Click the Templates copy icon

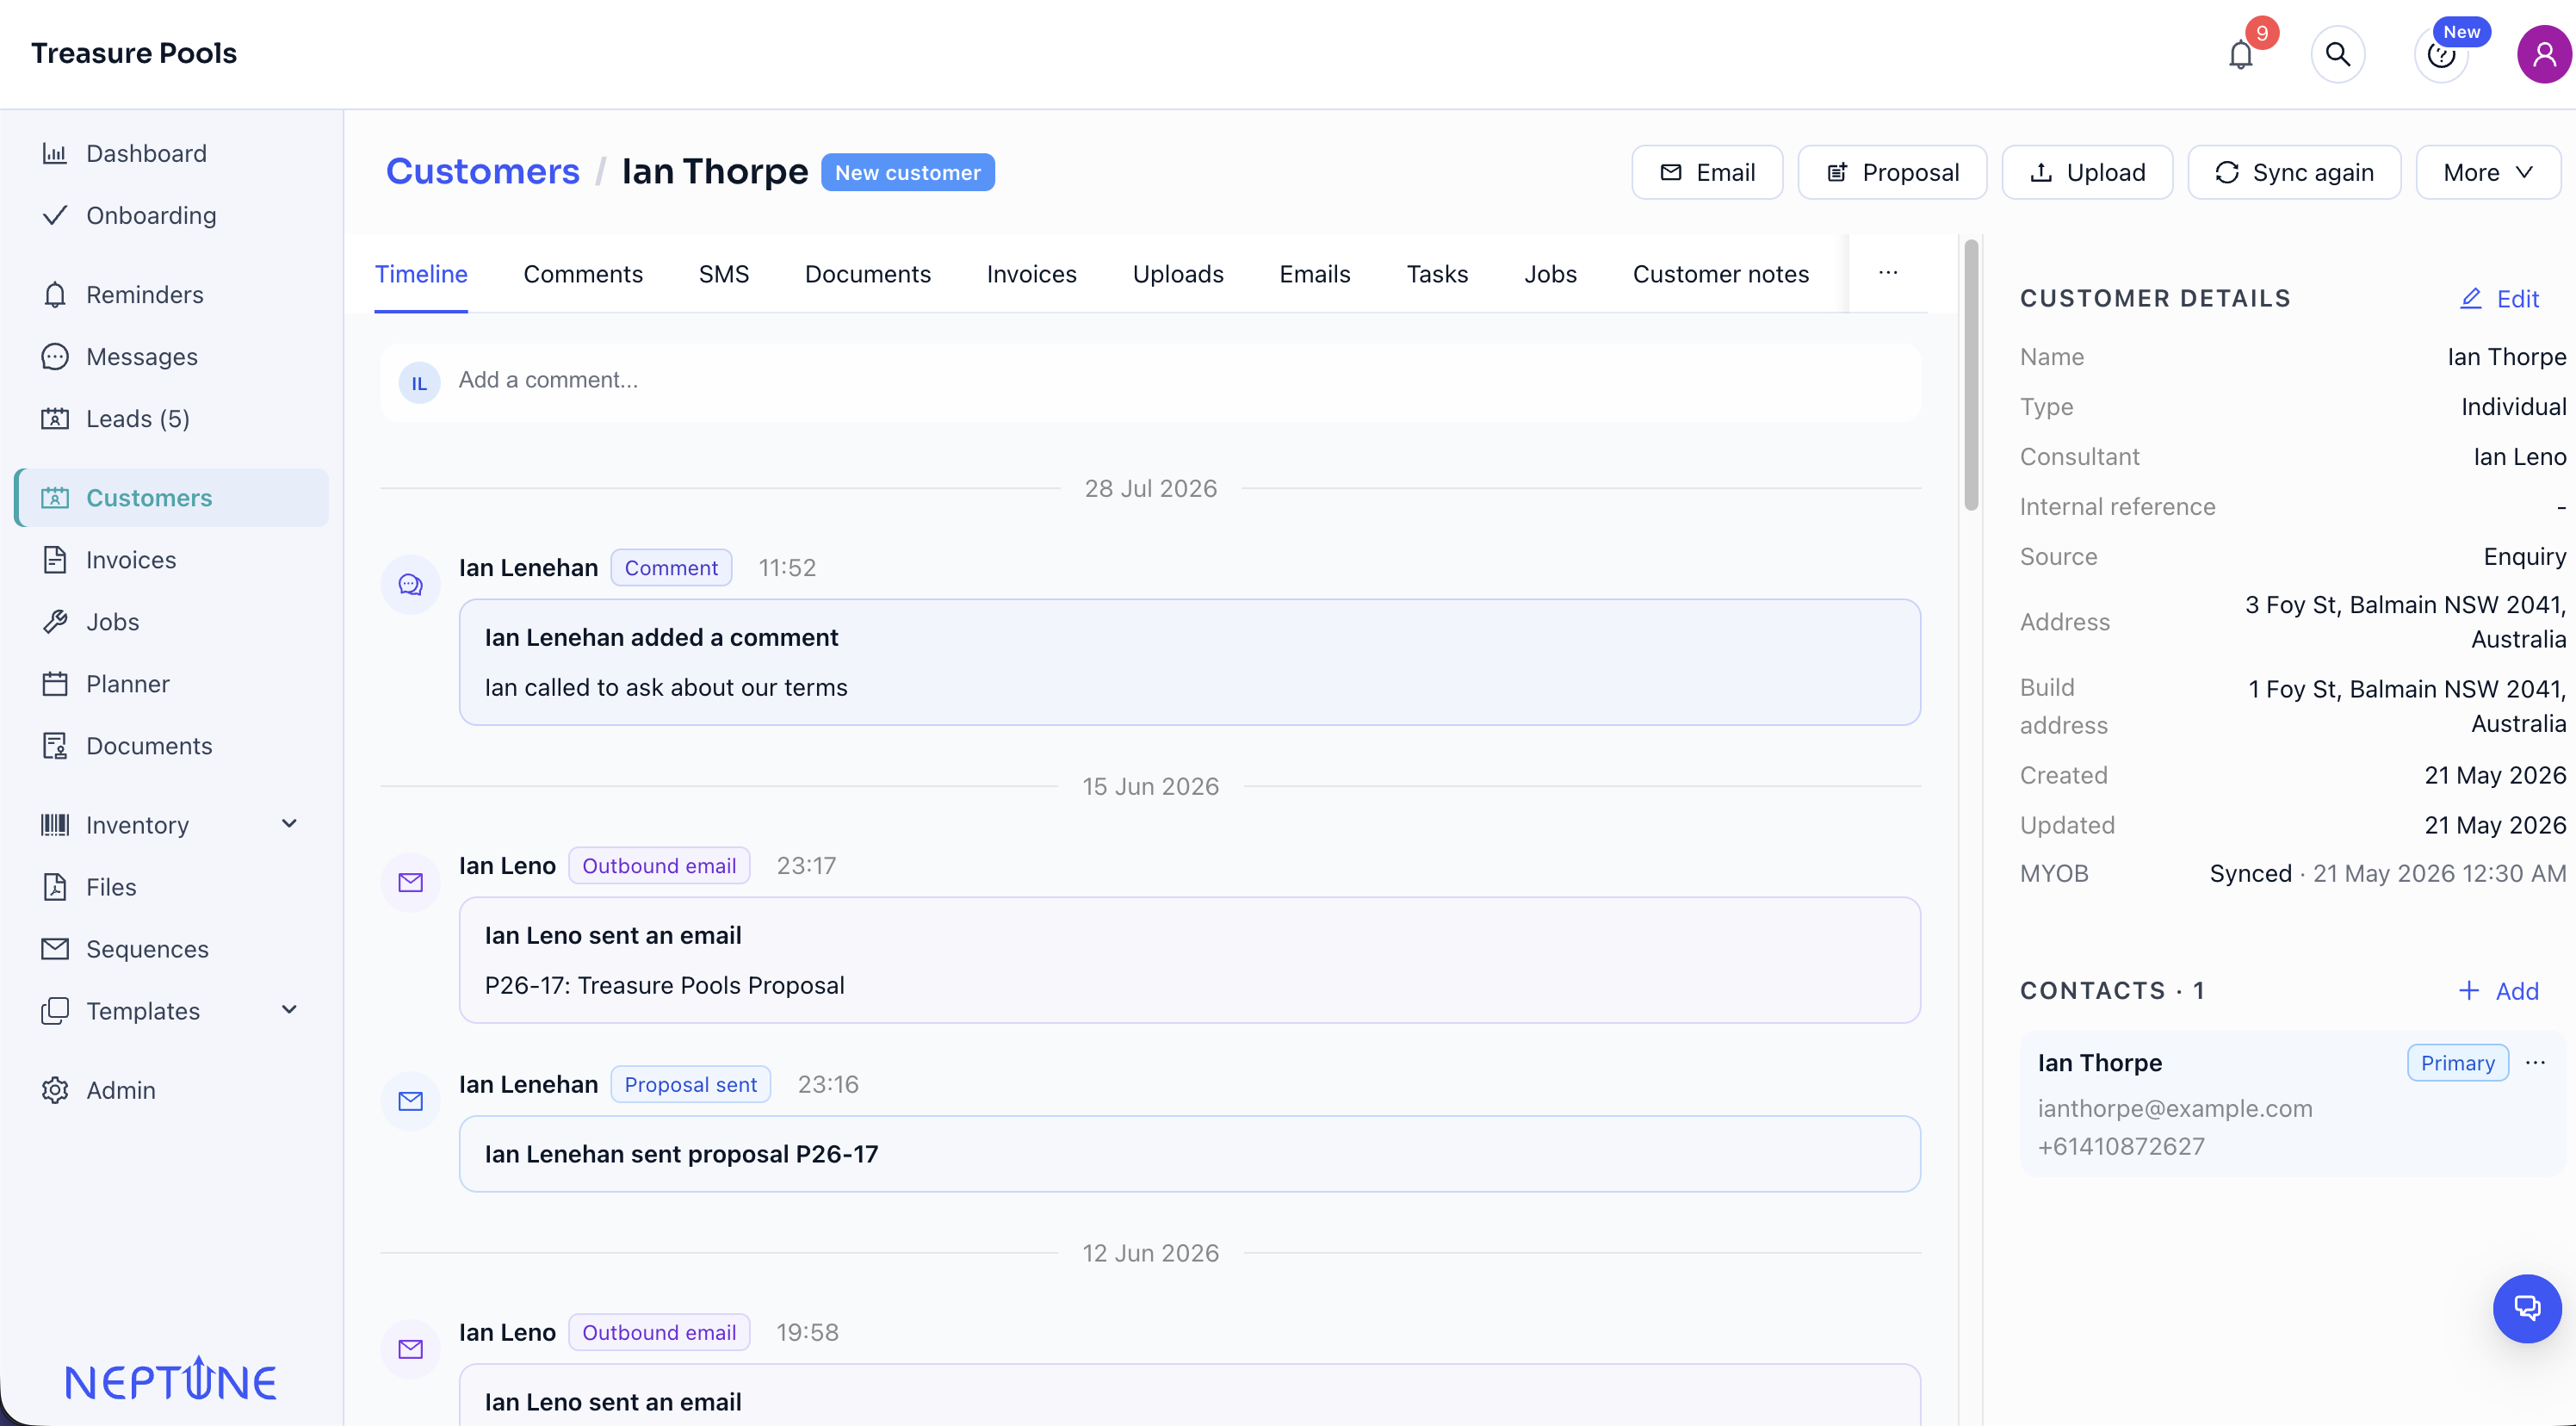pyautogui.click(x=55, y=1010)
